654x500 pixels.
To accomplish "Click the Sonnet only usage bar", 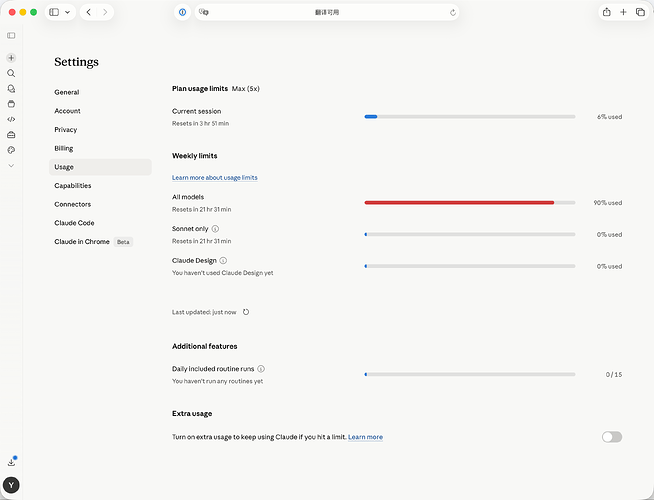I will 470,234.
